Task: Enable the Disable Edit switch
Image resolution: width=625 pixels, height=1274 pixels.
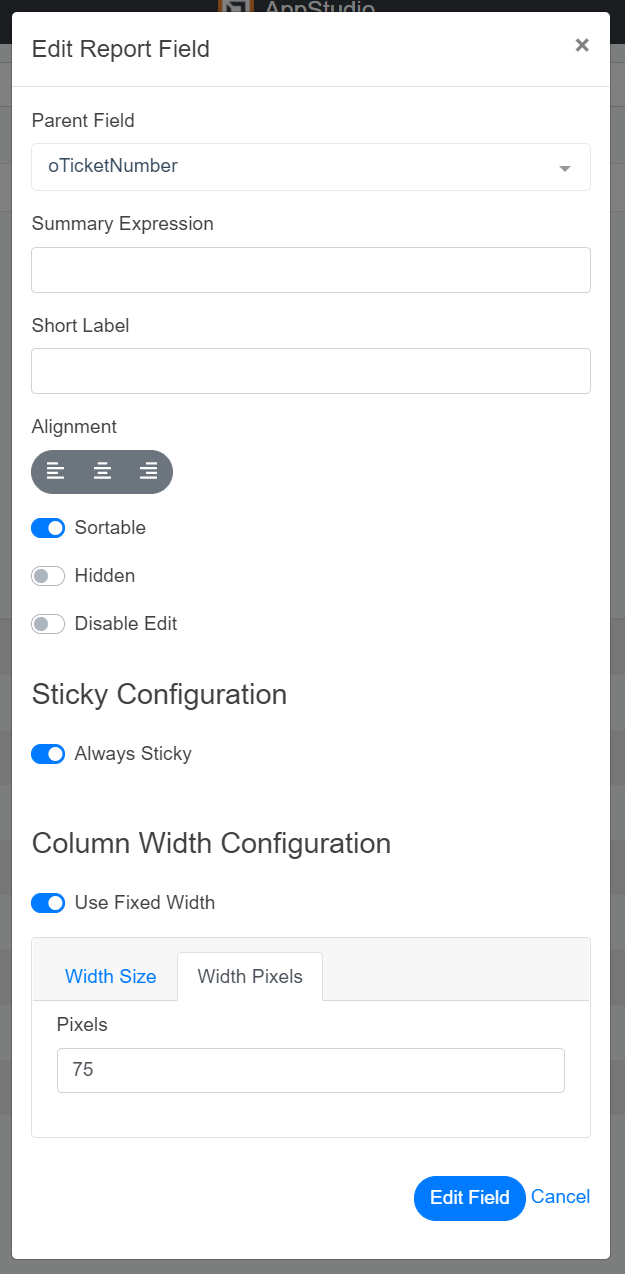Action: pyautogui.click(x=48, y=624)
